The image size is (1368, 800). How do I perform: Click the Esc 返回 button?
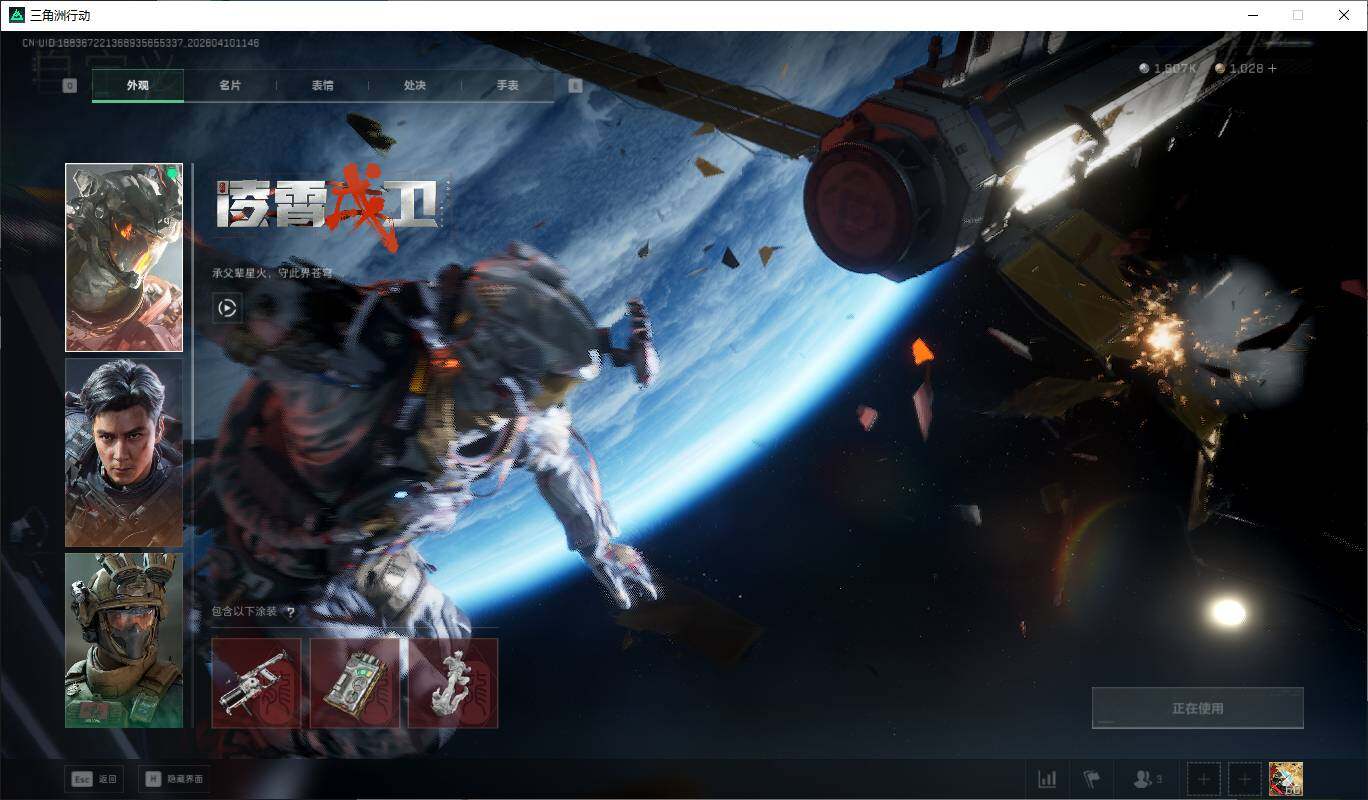click(94, 779)
